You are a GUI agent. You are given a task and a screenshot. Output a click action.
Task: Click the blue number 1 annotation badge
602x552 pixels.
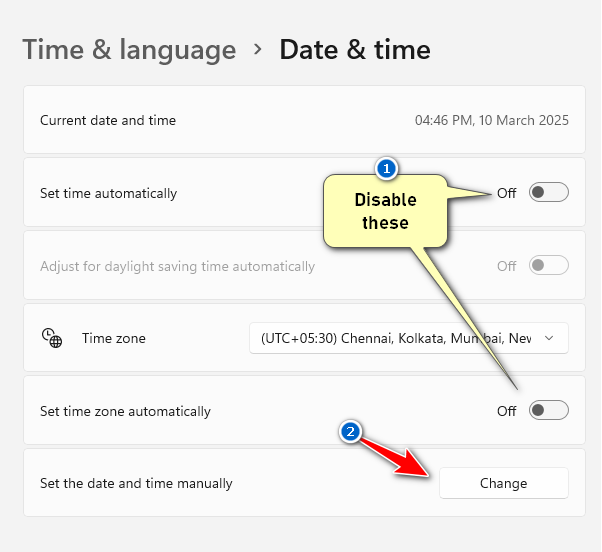tap(385, 168)
